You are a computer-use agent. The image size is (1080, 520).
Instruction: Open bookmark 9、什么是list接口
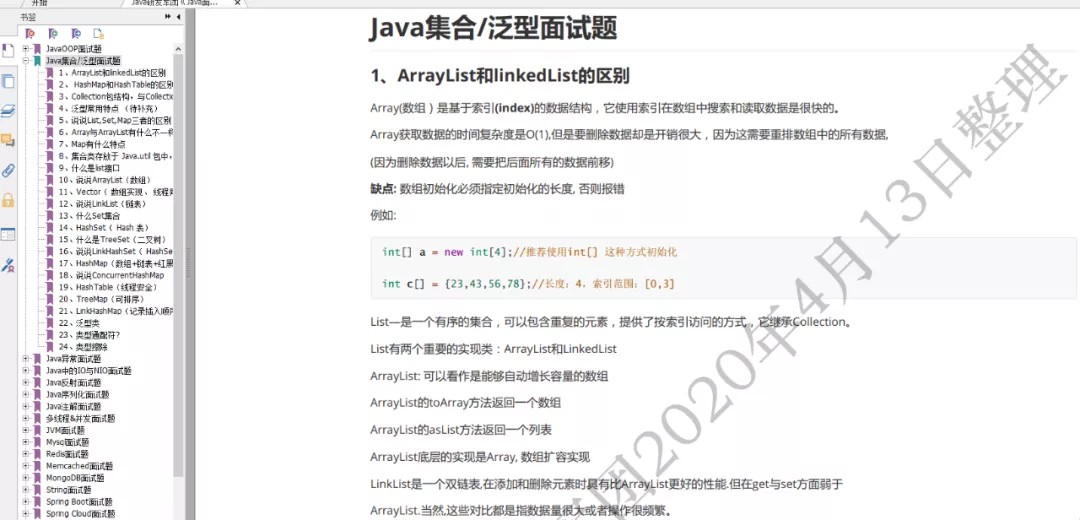pyautogui.click(x=90, y=167)
